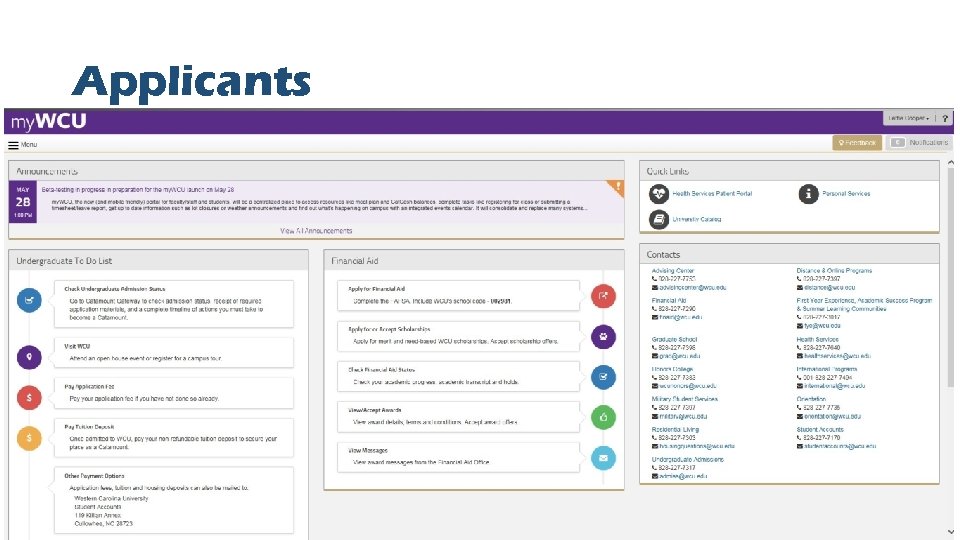Click the myWCU logo
This screenshot has height=540, width=960.
pyautogui.click(x=48, y=121)
